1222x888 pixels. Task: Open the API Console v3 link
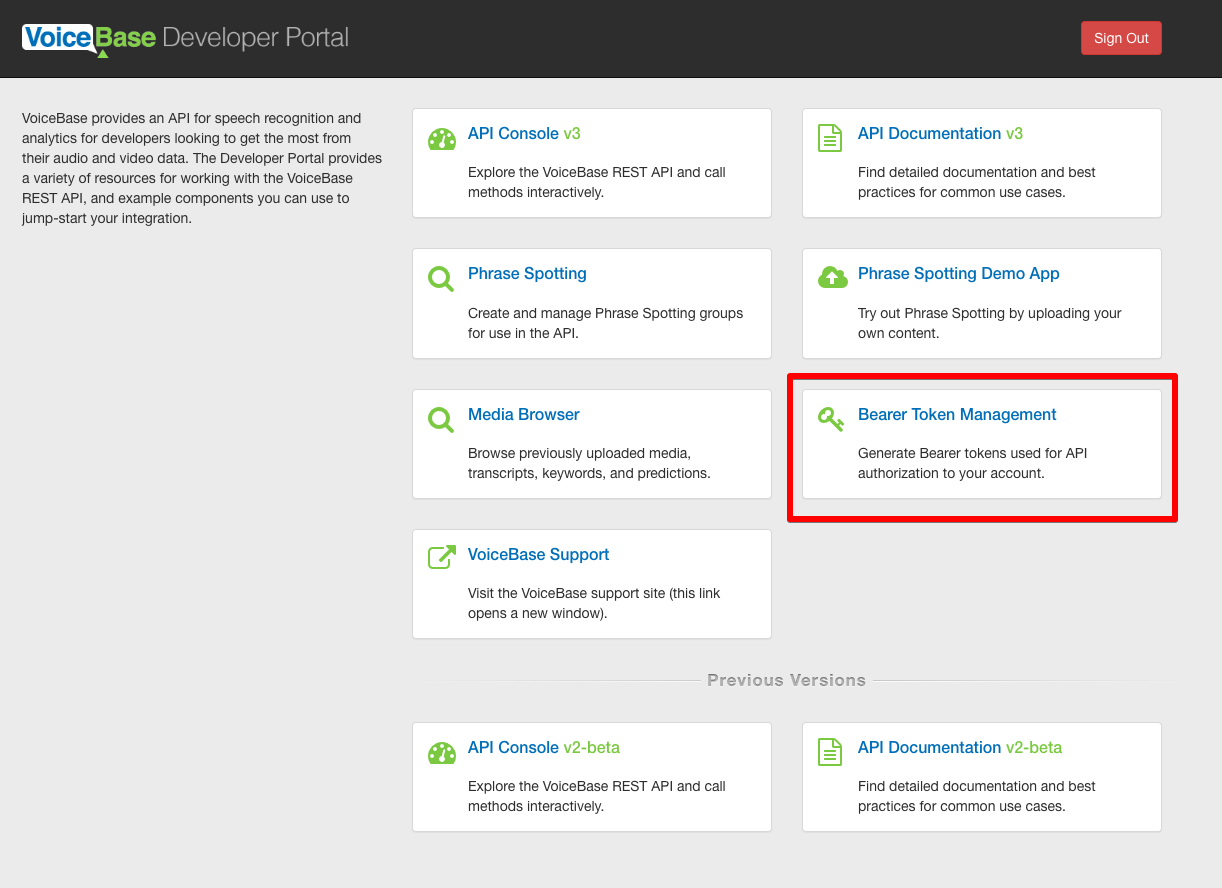(x=524, y=134)
